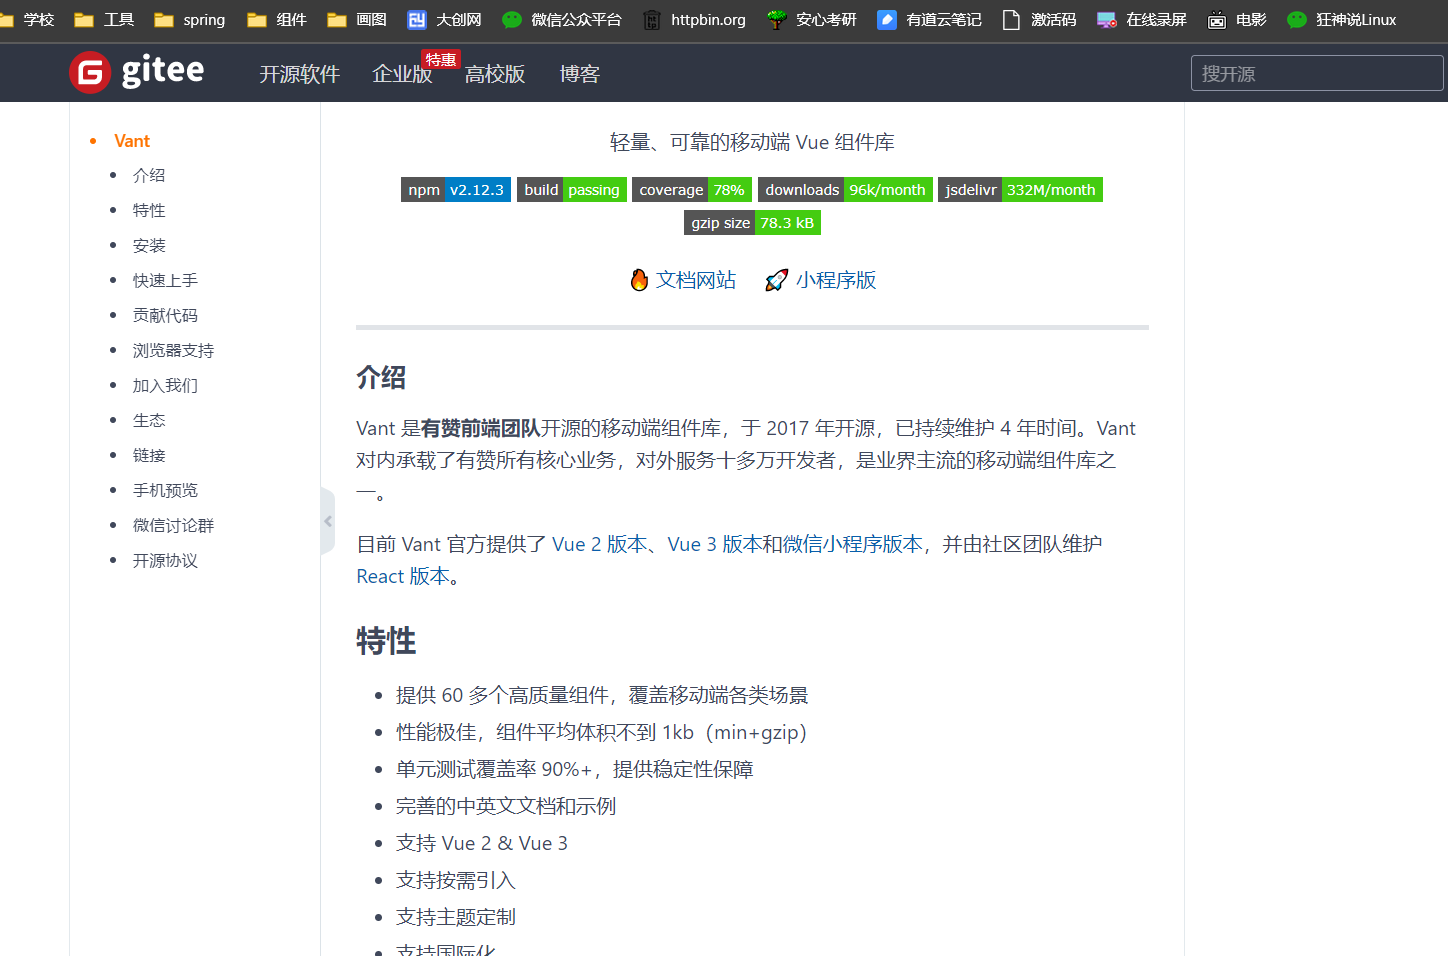The height and width of the screenshot is (956, 1448).
Task: Jump to the 安装 section
Action: click(x=149, y=245)
